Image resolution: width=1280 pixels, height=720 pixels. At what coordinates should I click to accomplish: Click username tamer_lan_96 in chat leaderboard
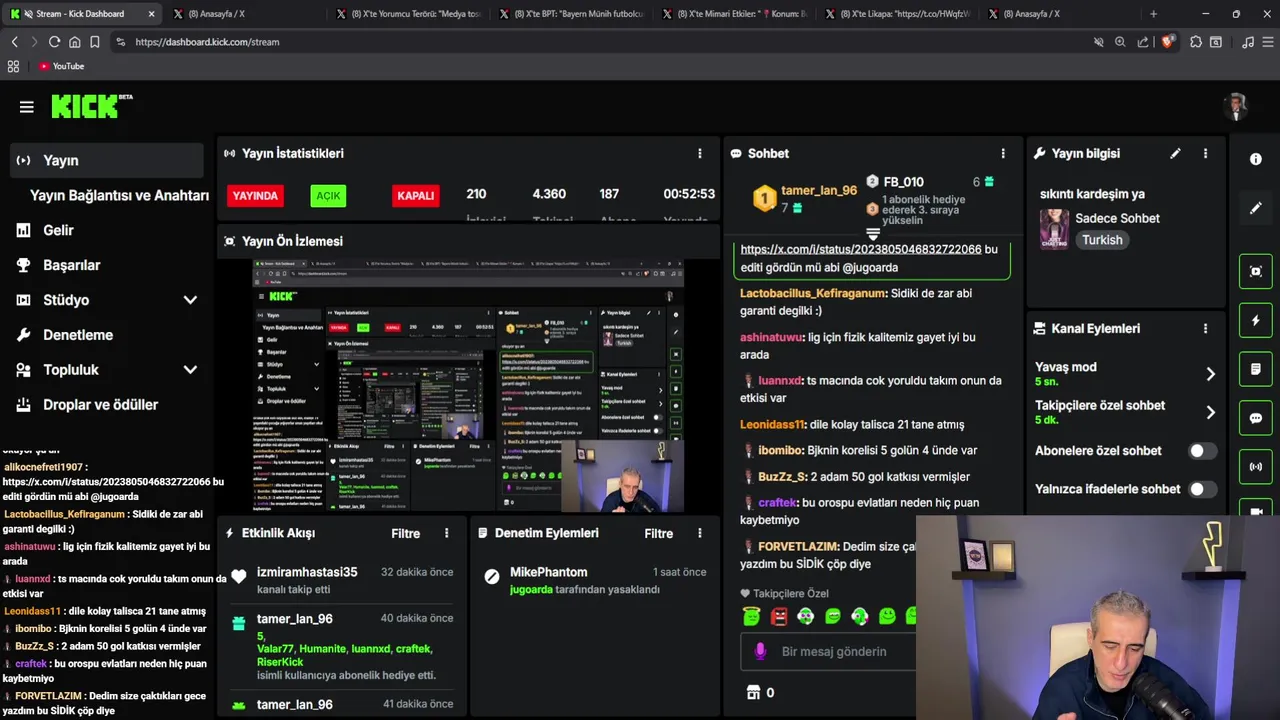(x=818, y=190)
